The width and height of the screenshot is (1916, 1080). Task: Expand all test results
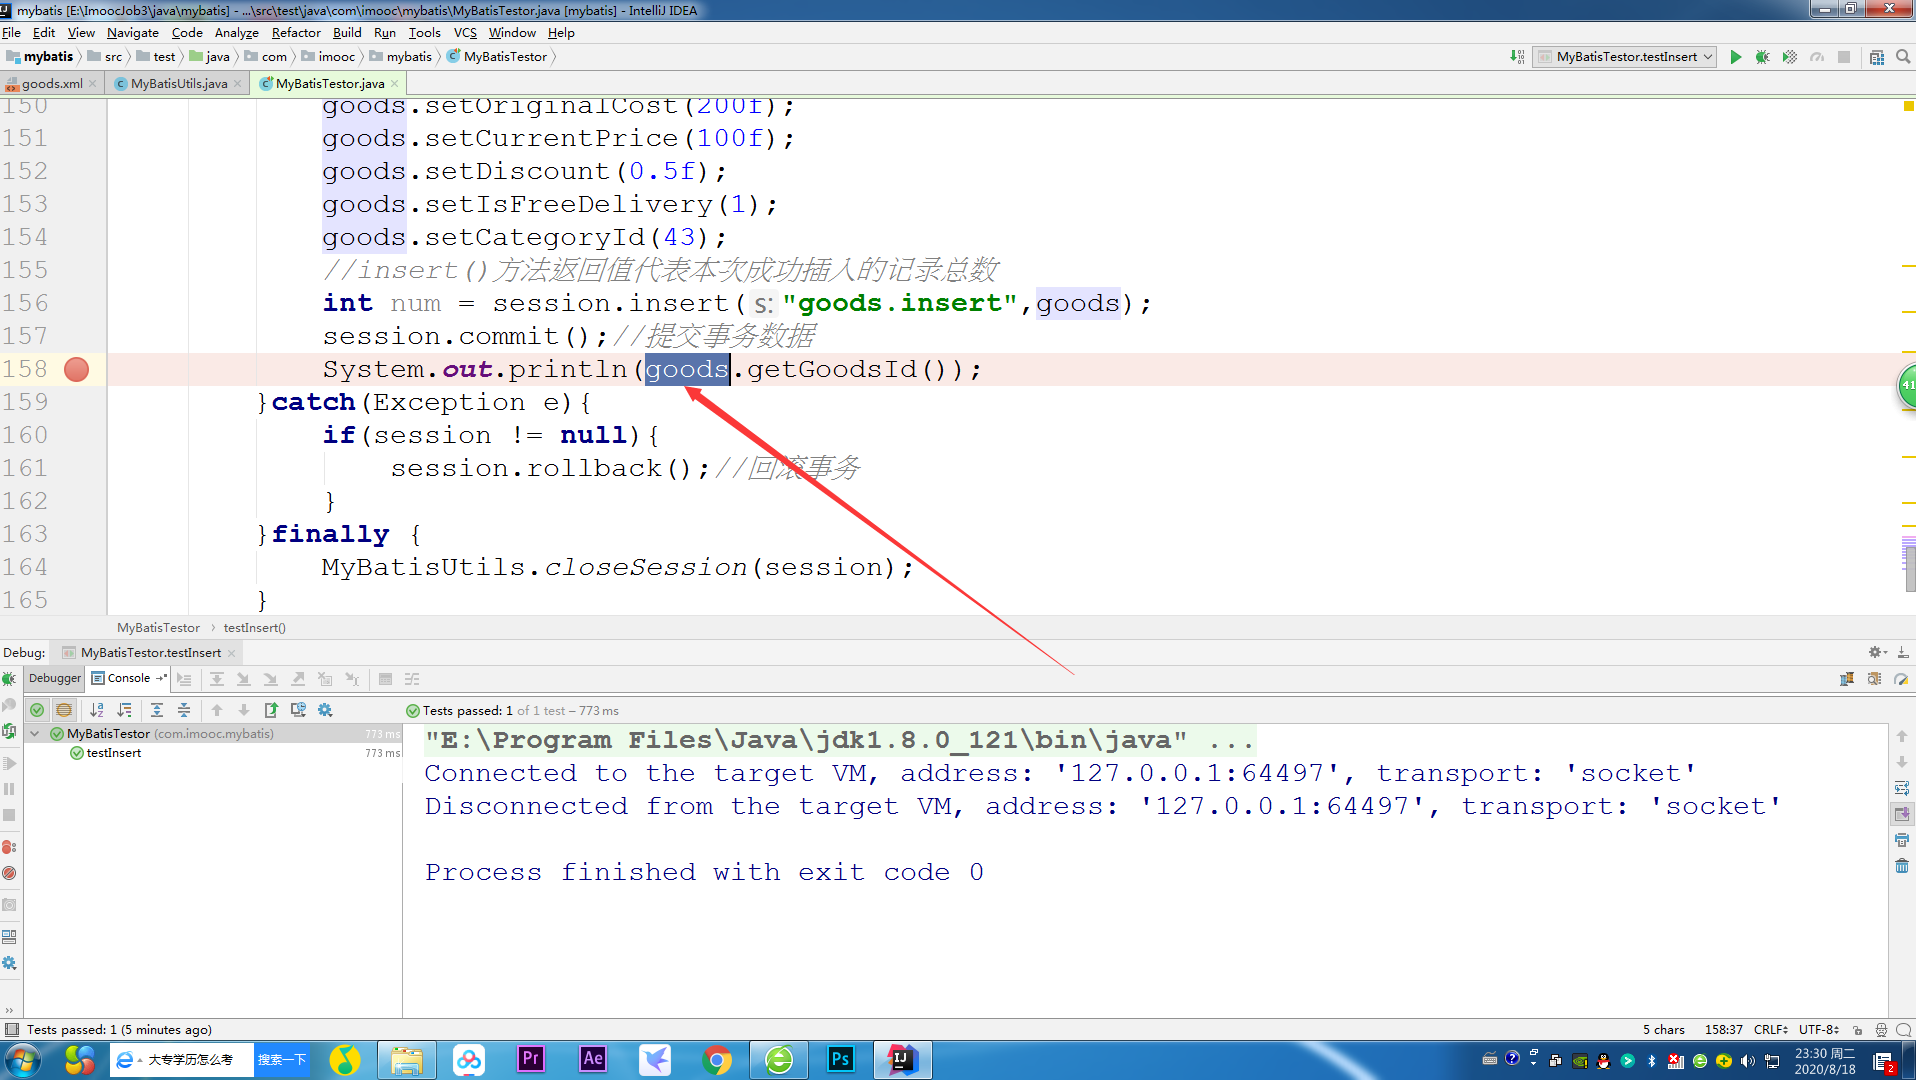pyautogui.click(x=157, y=710)
